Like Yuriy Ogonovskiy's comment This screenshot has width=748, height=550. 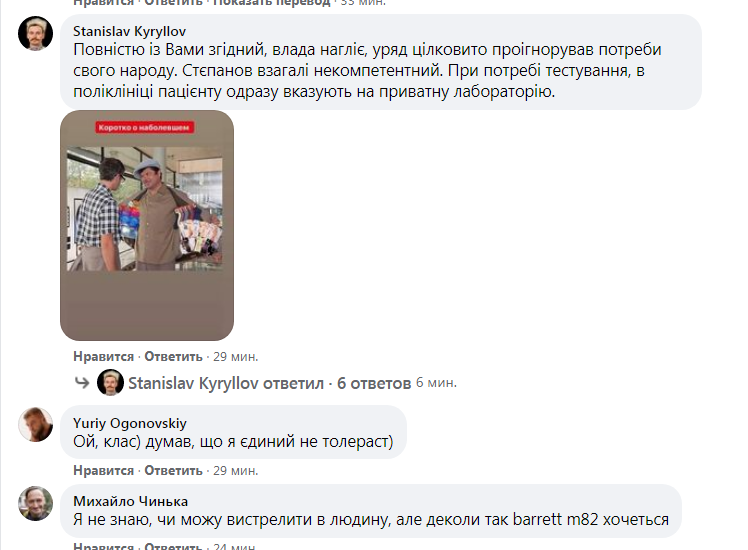pos(104,471)
